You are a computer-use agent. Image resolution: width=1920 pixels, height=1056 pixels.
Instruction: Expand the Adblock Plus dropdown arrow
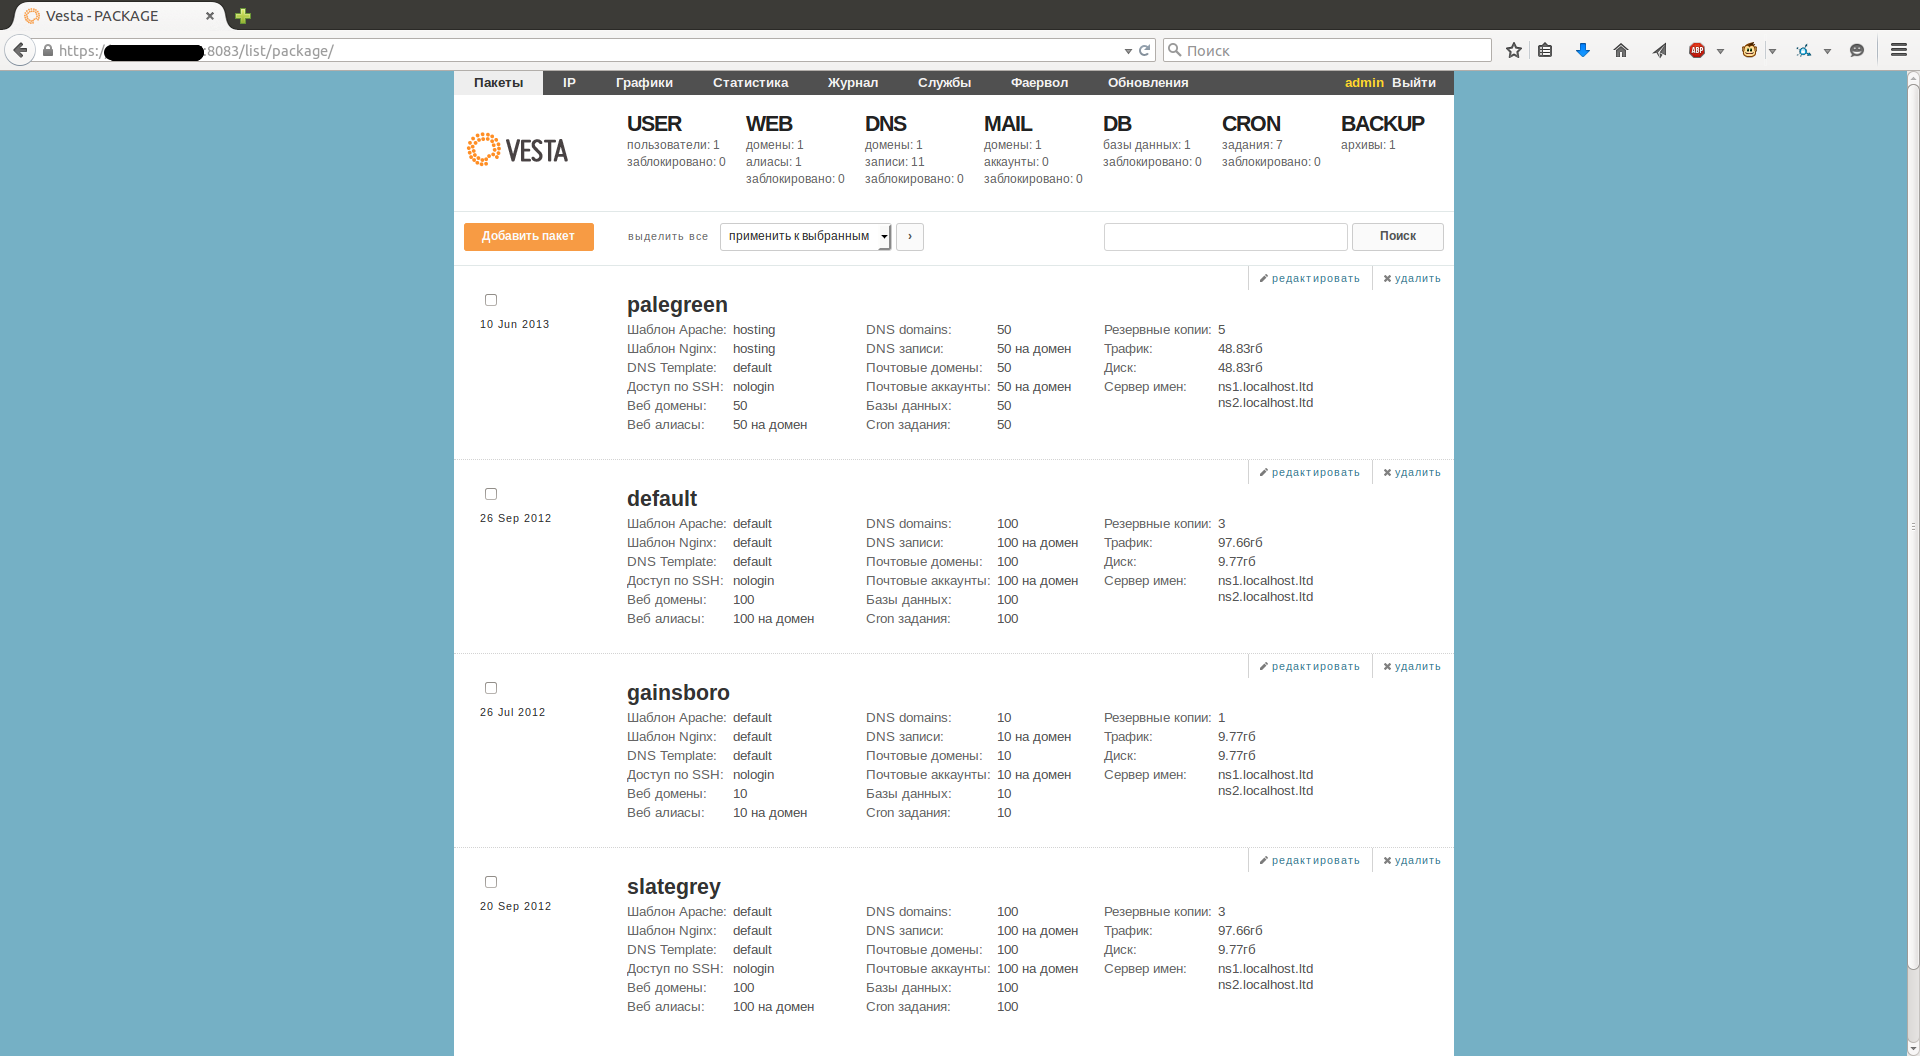point(1720,51)
